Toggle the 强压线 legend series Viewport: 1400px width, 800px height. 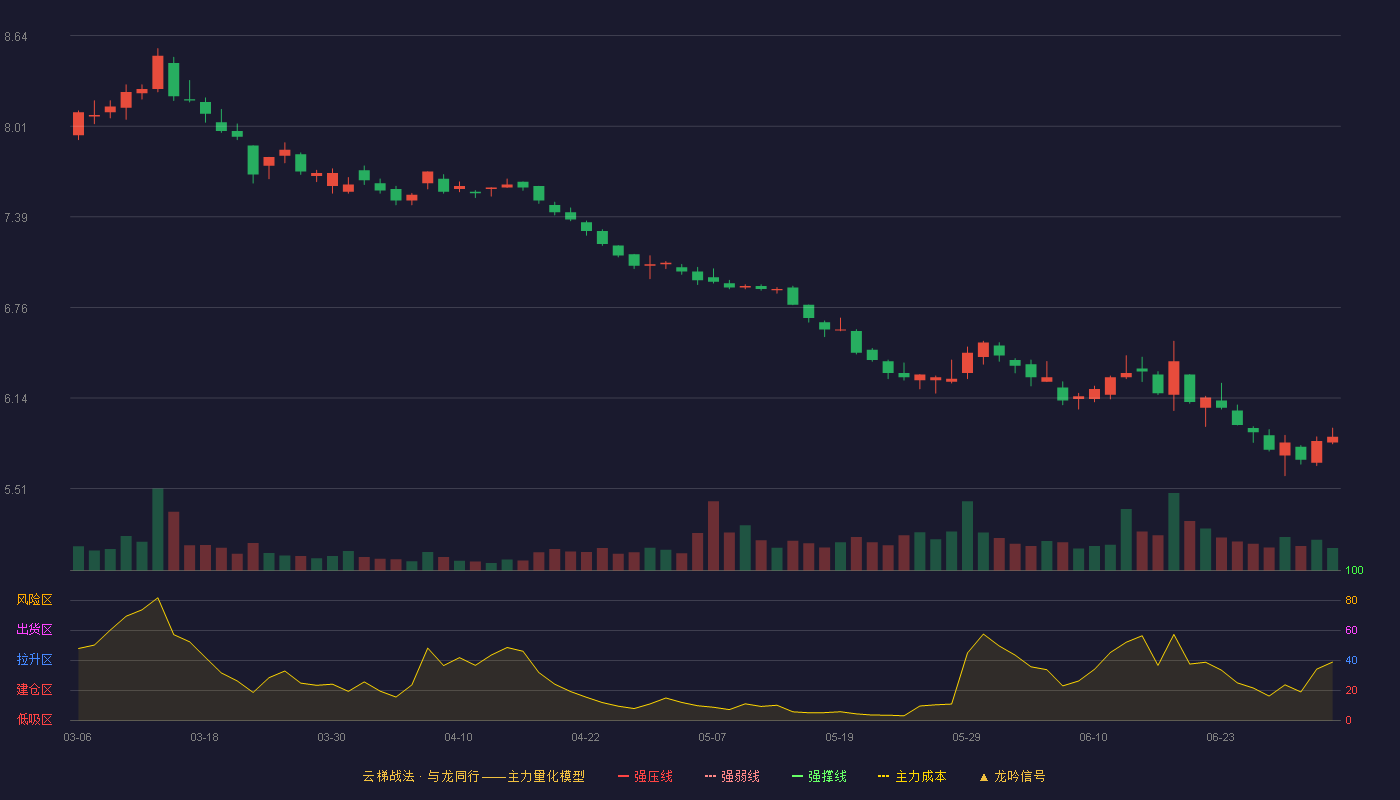(645, 776)
